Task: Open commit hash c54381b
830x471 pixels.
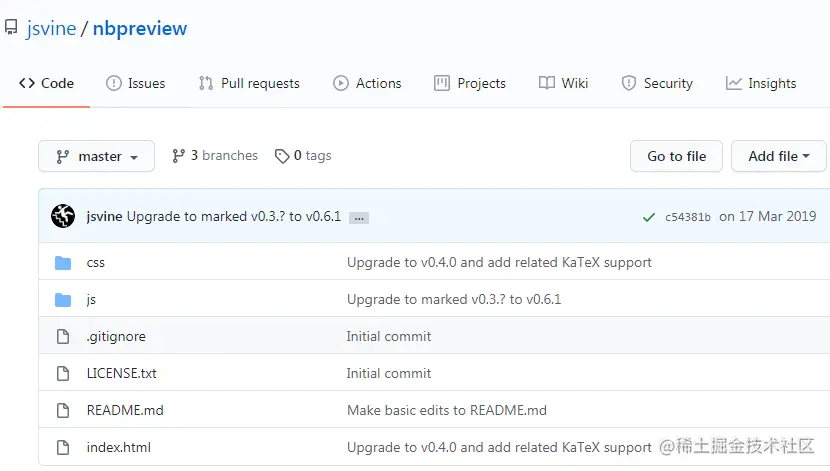Action: click(x=688, y=217)
